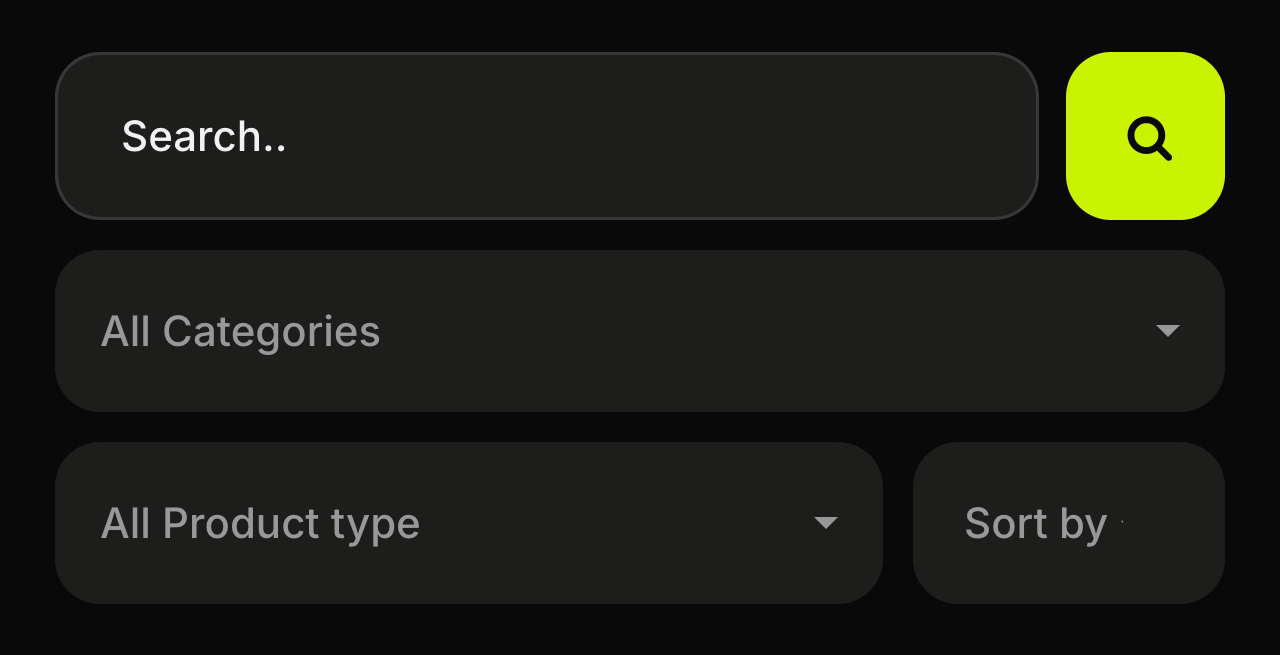Open the Sort by dropdown
The image size is (1280, 655).
click(x=1069, y=523)
